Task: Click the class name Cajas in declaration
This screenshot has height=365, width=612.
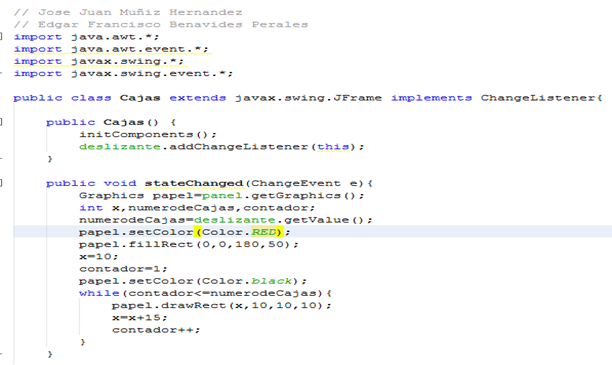Action: tap(140, 98)
